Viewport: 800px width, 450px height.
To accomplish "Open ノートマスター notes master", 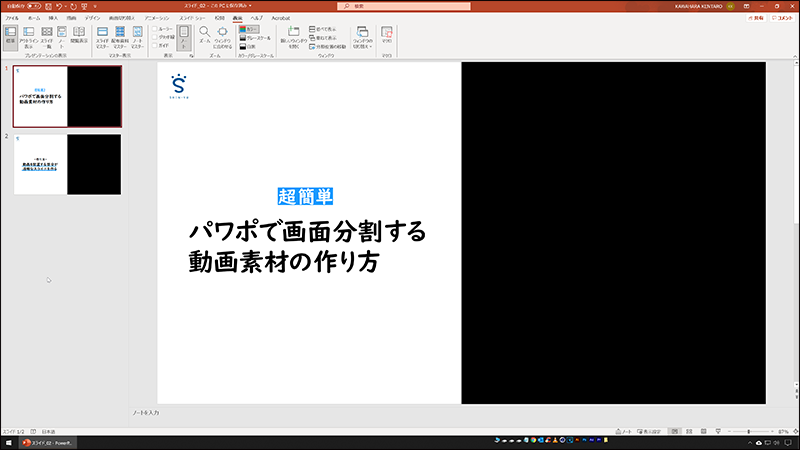I will 138,38.
